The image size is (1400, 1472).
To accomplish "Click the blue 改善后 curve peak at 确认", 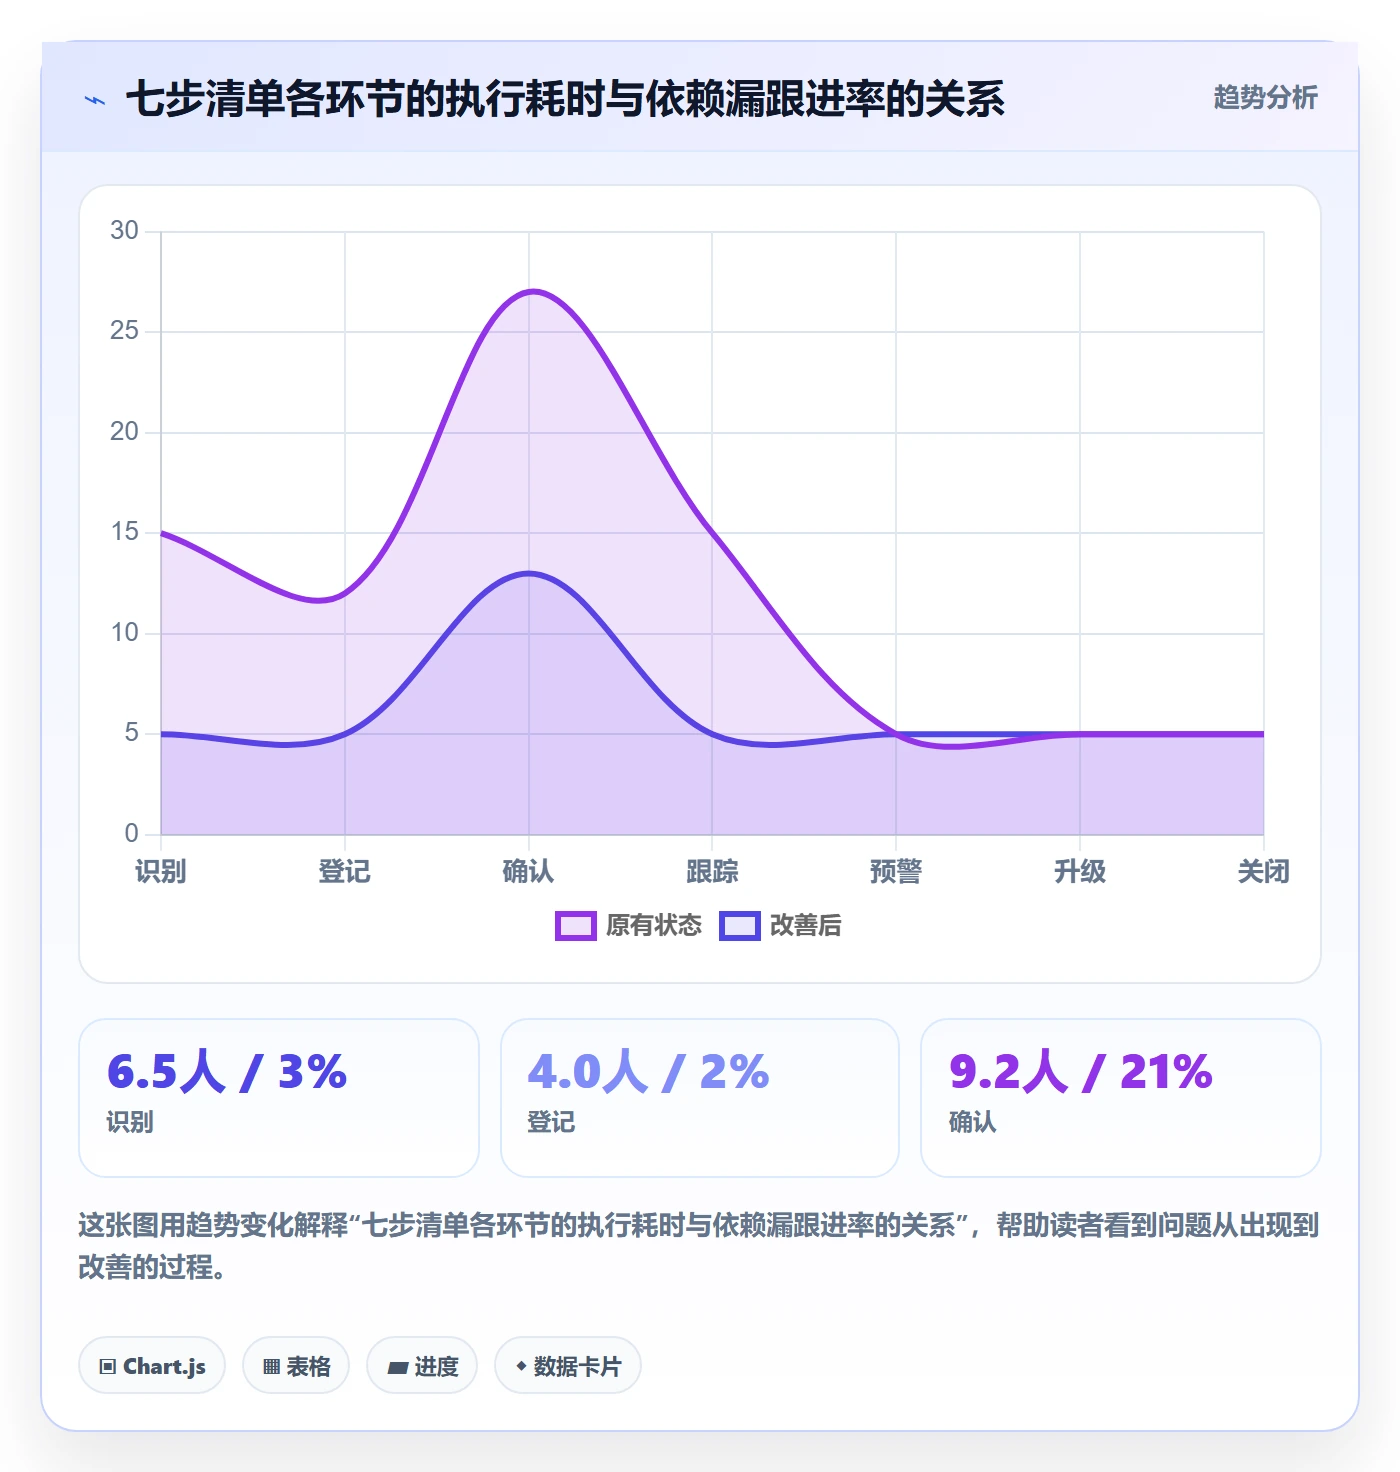I will pyautogui.click(x=528, y=573).
